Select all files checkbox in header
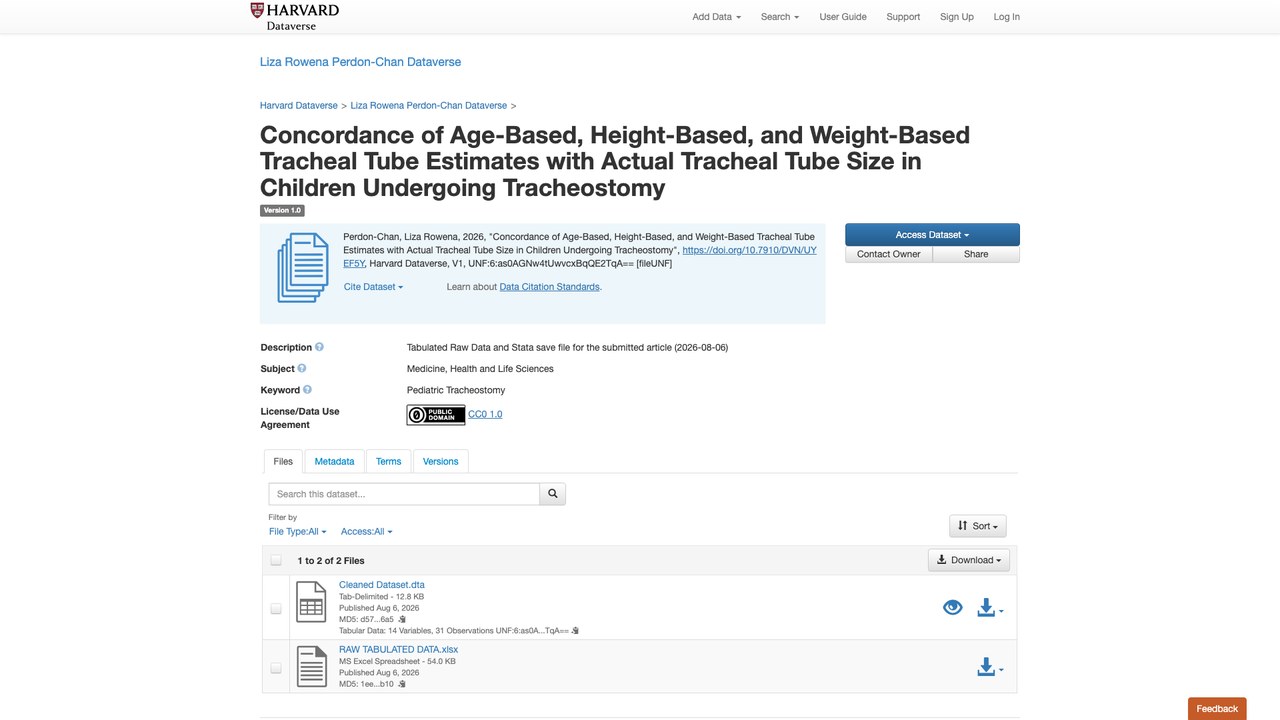Image resolution: width=1280 pixels, height=720 pixels. click(276, 560)
